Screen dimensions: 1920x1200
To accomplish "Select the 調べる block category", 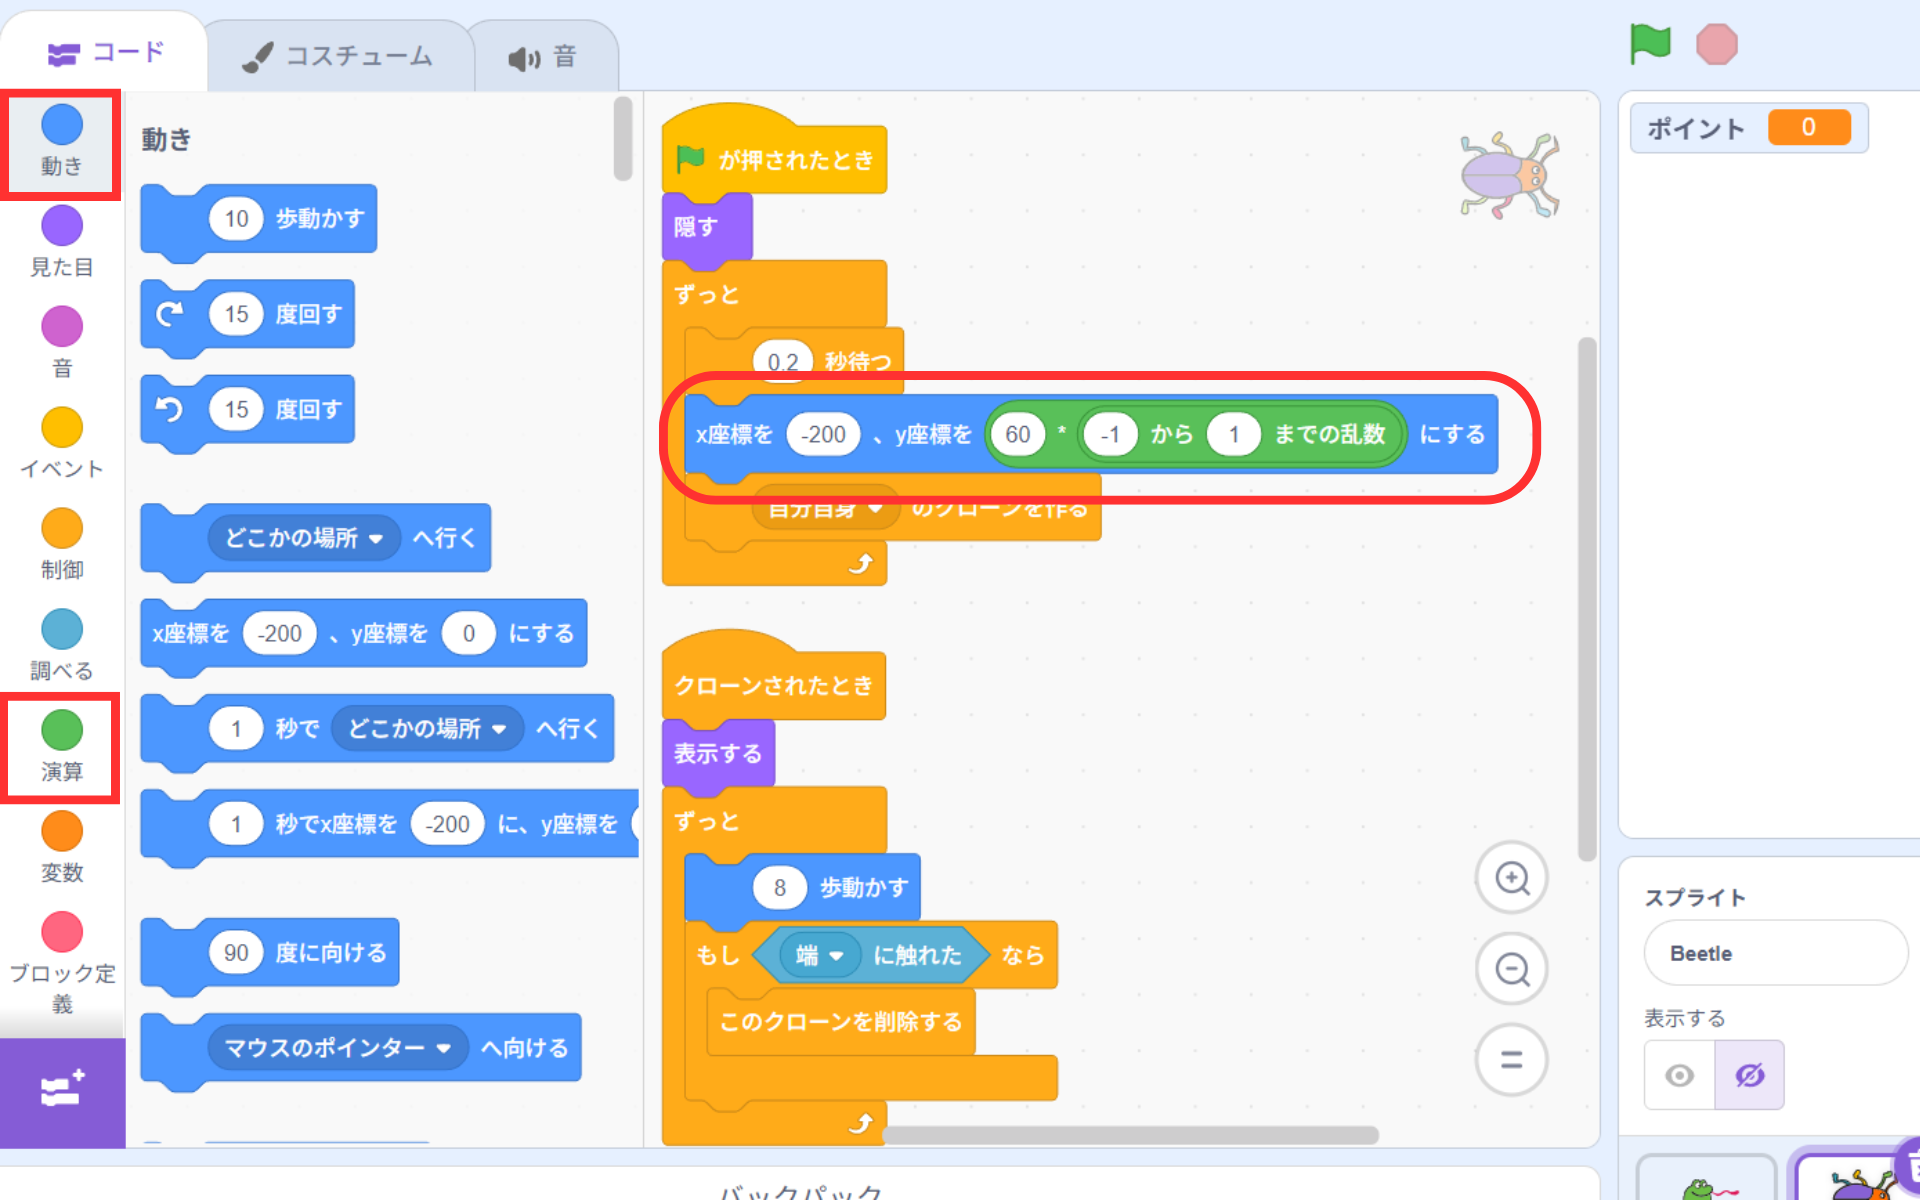I will [x=62, y=646].
